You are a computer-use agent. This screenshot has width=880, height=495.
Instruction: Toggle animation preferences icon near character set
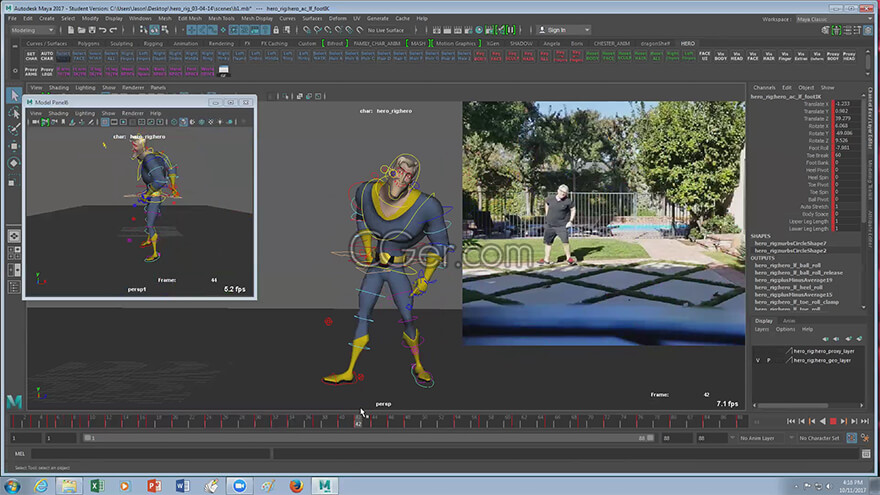(x=865, y=438)
